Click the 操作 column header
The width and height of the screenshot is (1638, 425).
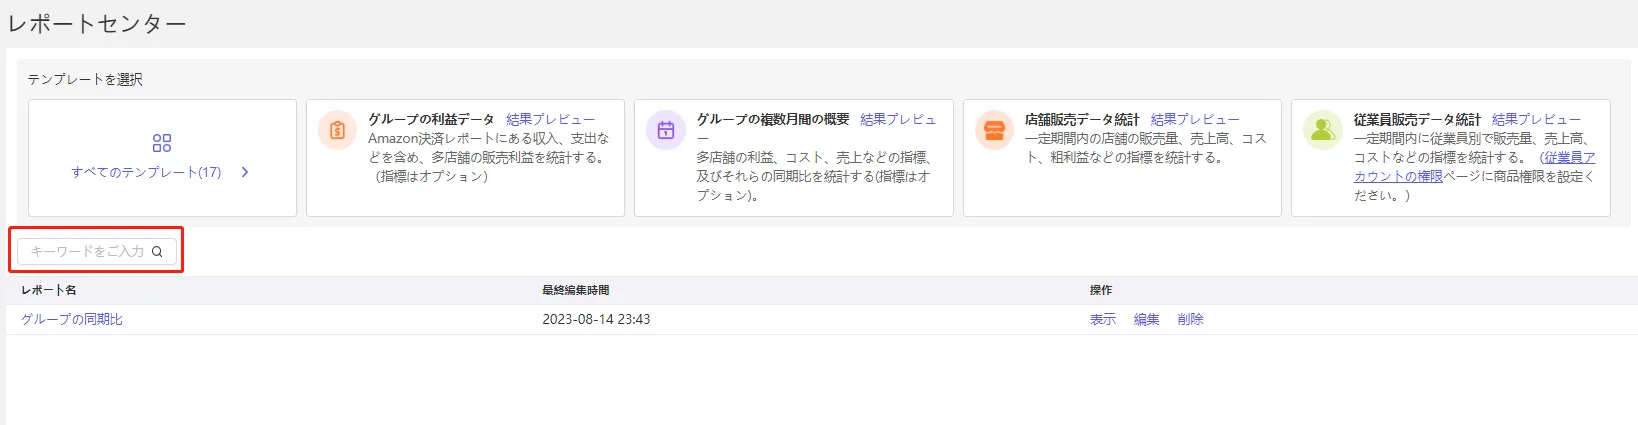click(x=1101, y=290)
